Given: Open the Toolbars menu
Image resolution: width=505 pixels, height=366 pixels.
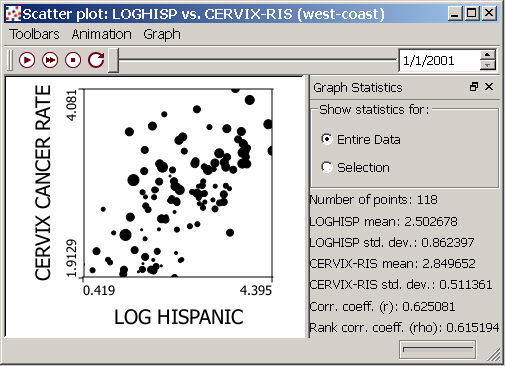Looking at the screenshot, I should 34,34.
